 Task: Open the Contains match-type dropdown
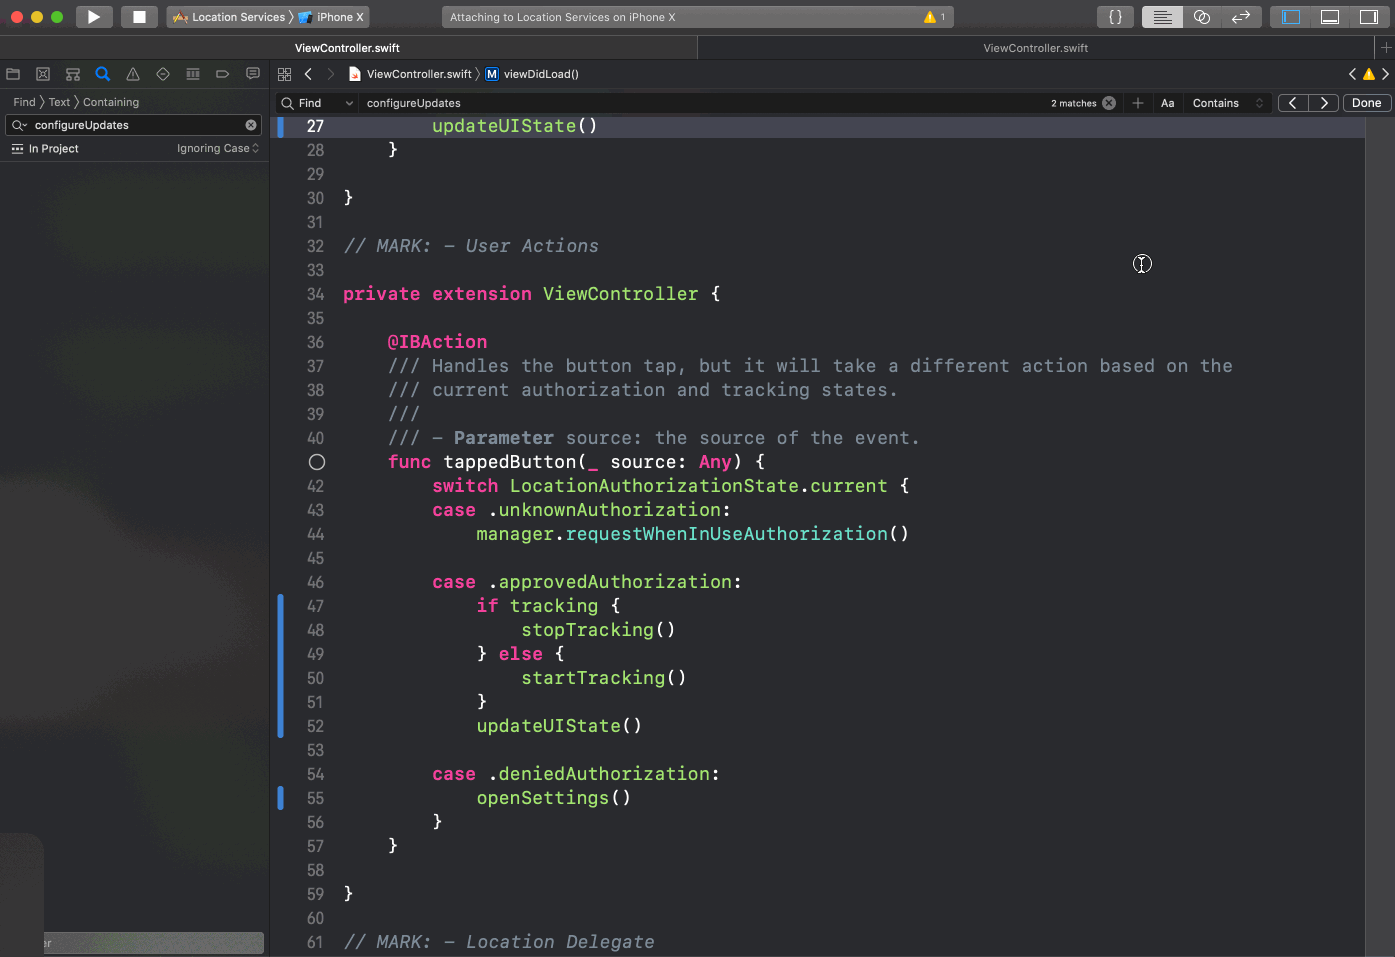click(1228, 103)
